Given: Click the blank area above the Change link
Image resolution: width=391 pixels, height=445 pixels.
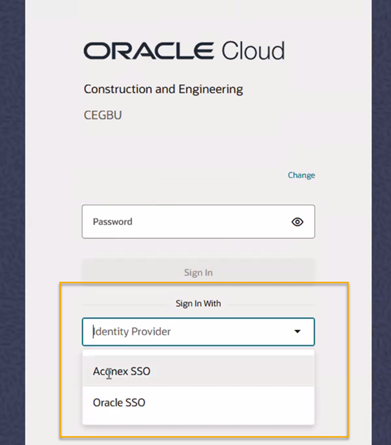Looking at the screenshot, I should tap(301, 150).
